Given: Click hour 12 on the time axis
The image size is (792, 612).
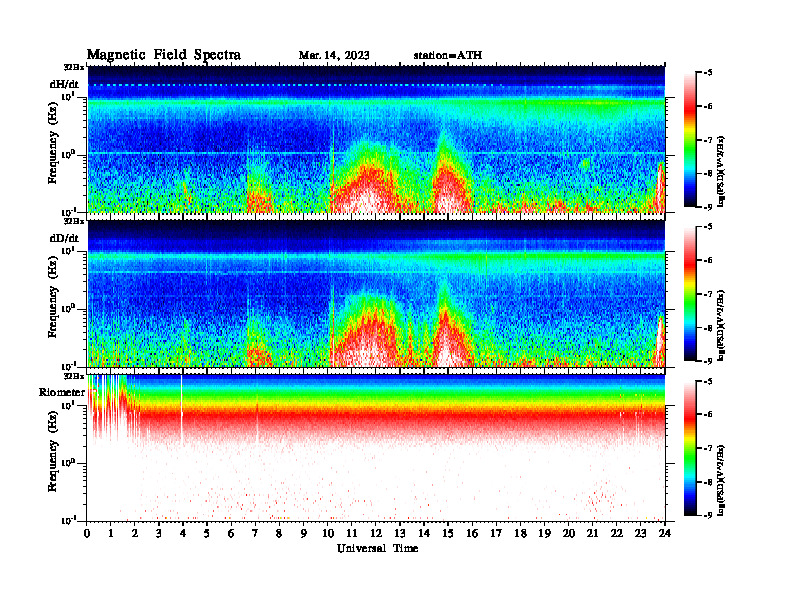Looking at the screenshot, I should click(x=376, y=534).
